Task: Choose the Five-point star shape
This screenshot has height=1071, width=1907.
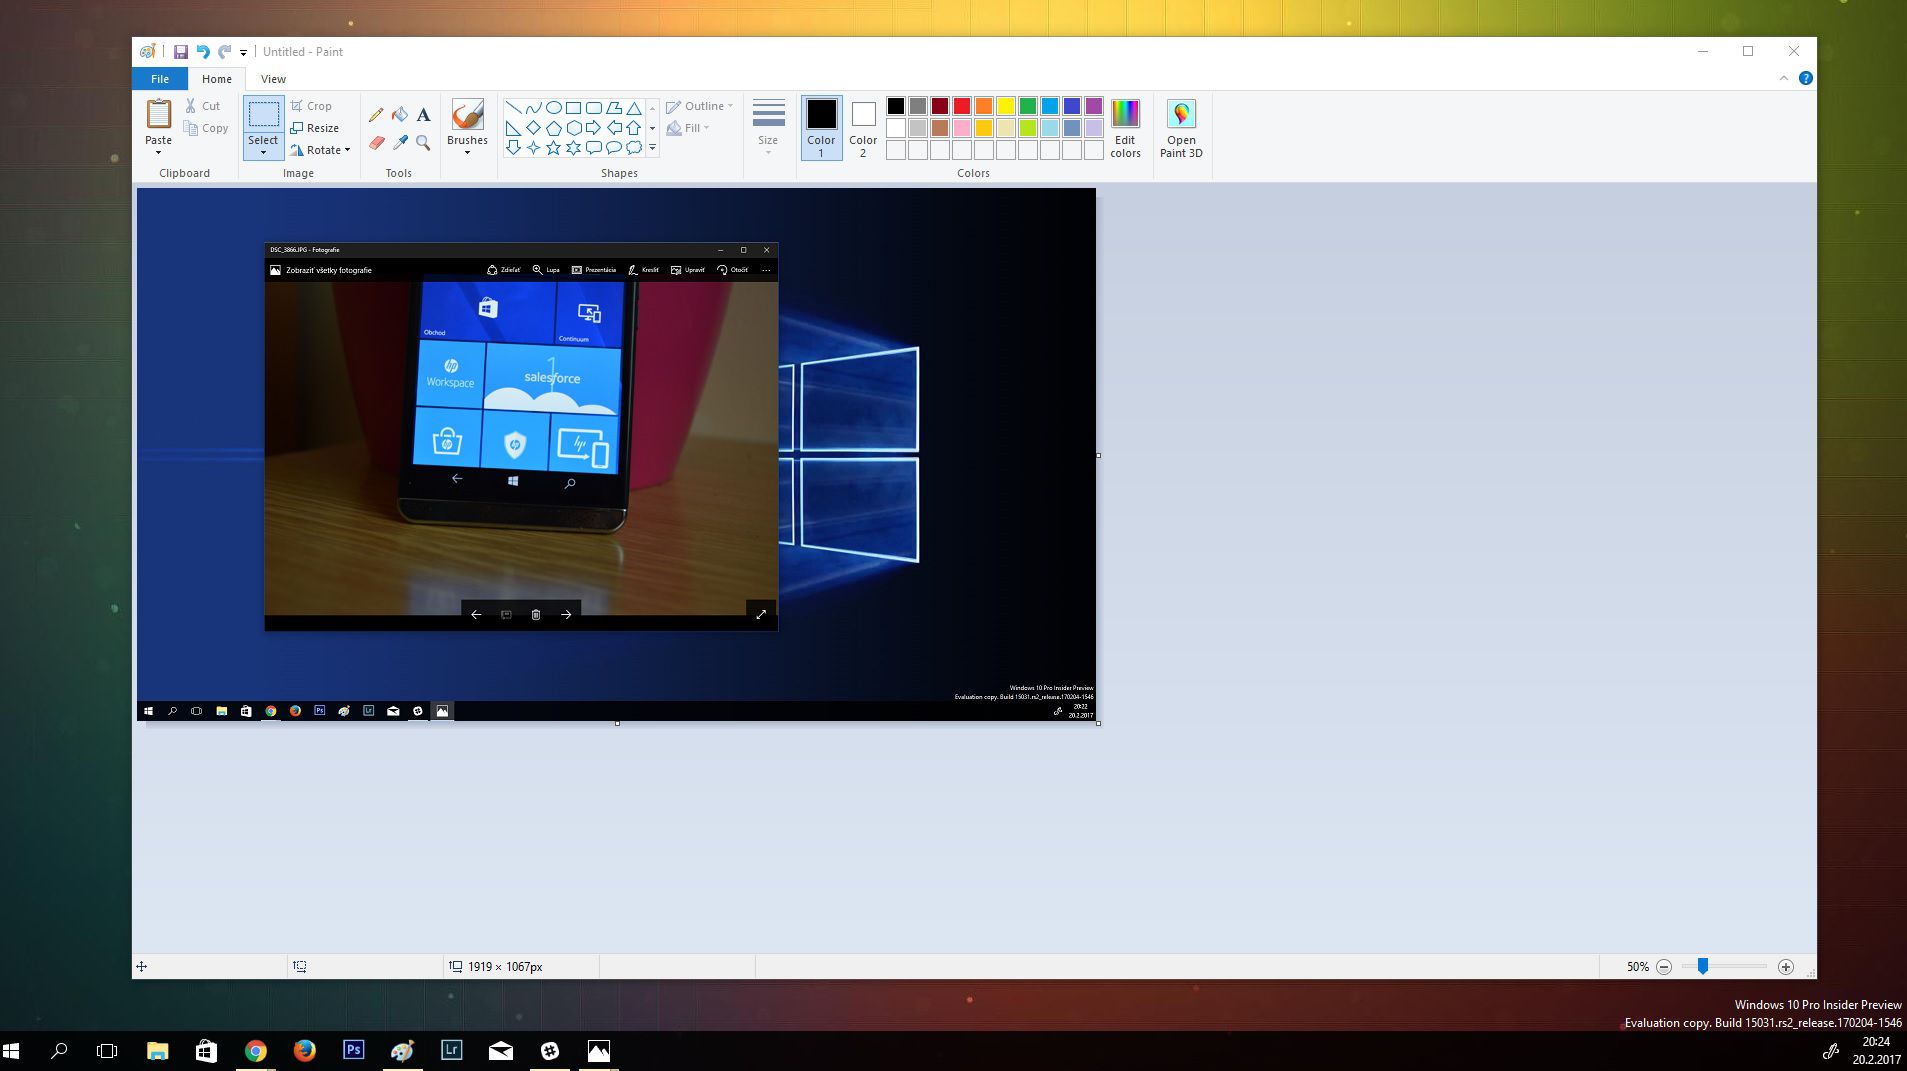Action: (x=553, y=148)
